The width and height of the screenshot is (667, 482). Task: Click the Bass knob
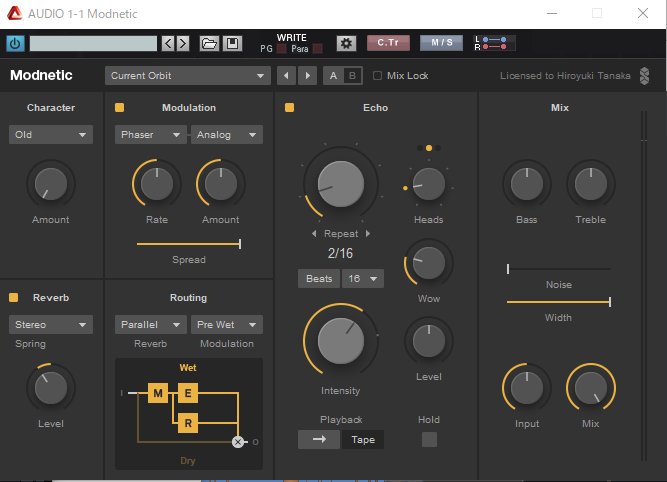click(527, 184)
